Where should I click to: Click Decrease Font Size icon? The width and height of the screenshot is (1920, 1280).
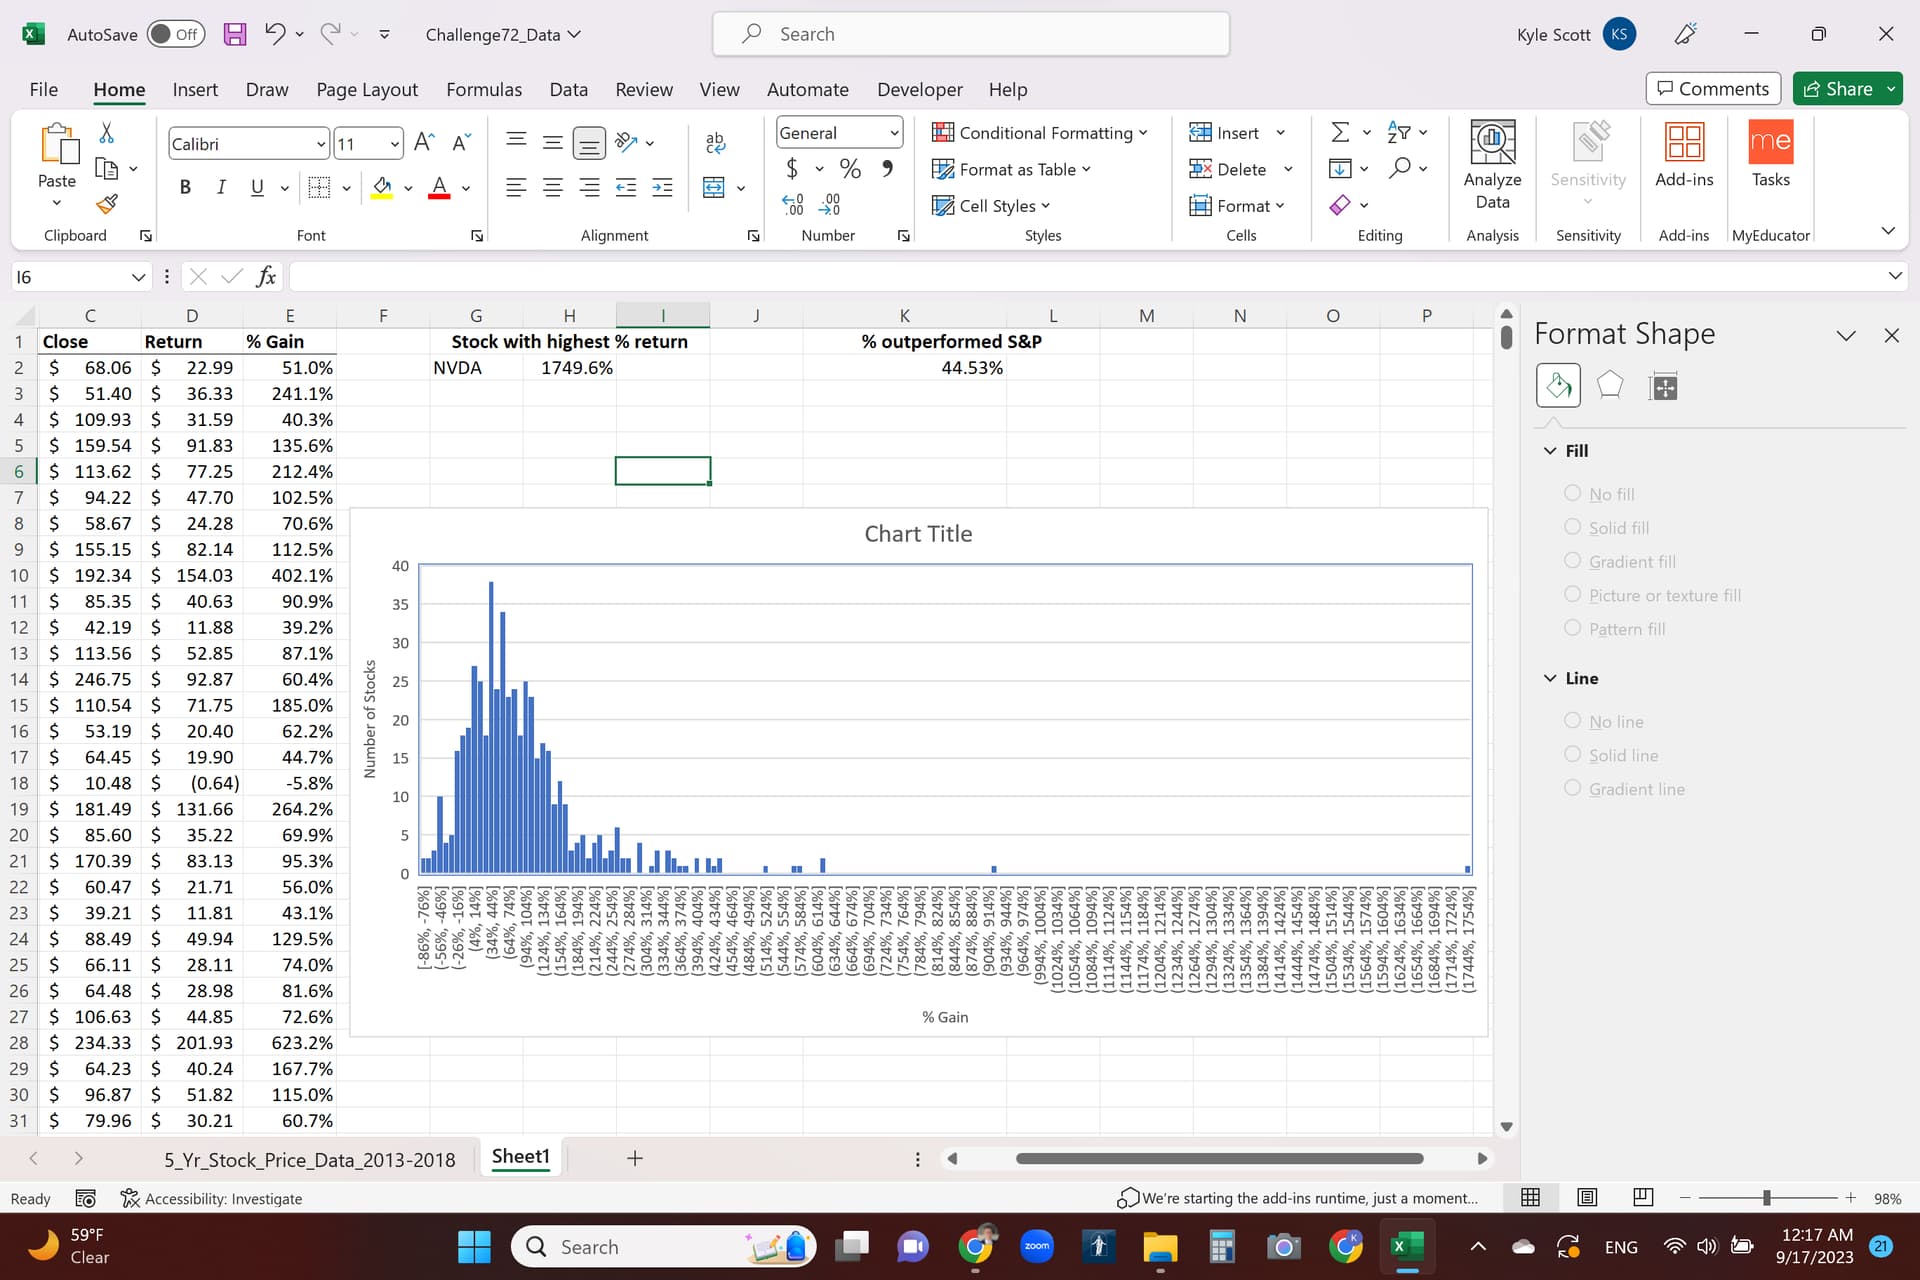(461, 143)
